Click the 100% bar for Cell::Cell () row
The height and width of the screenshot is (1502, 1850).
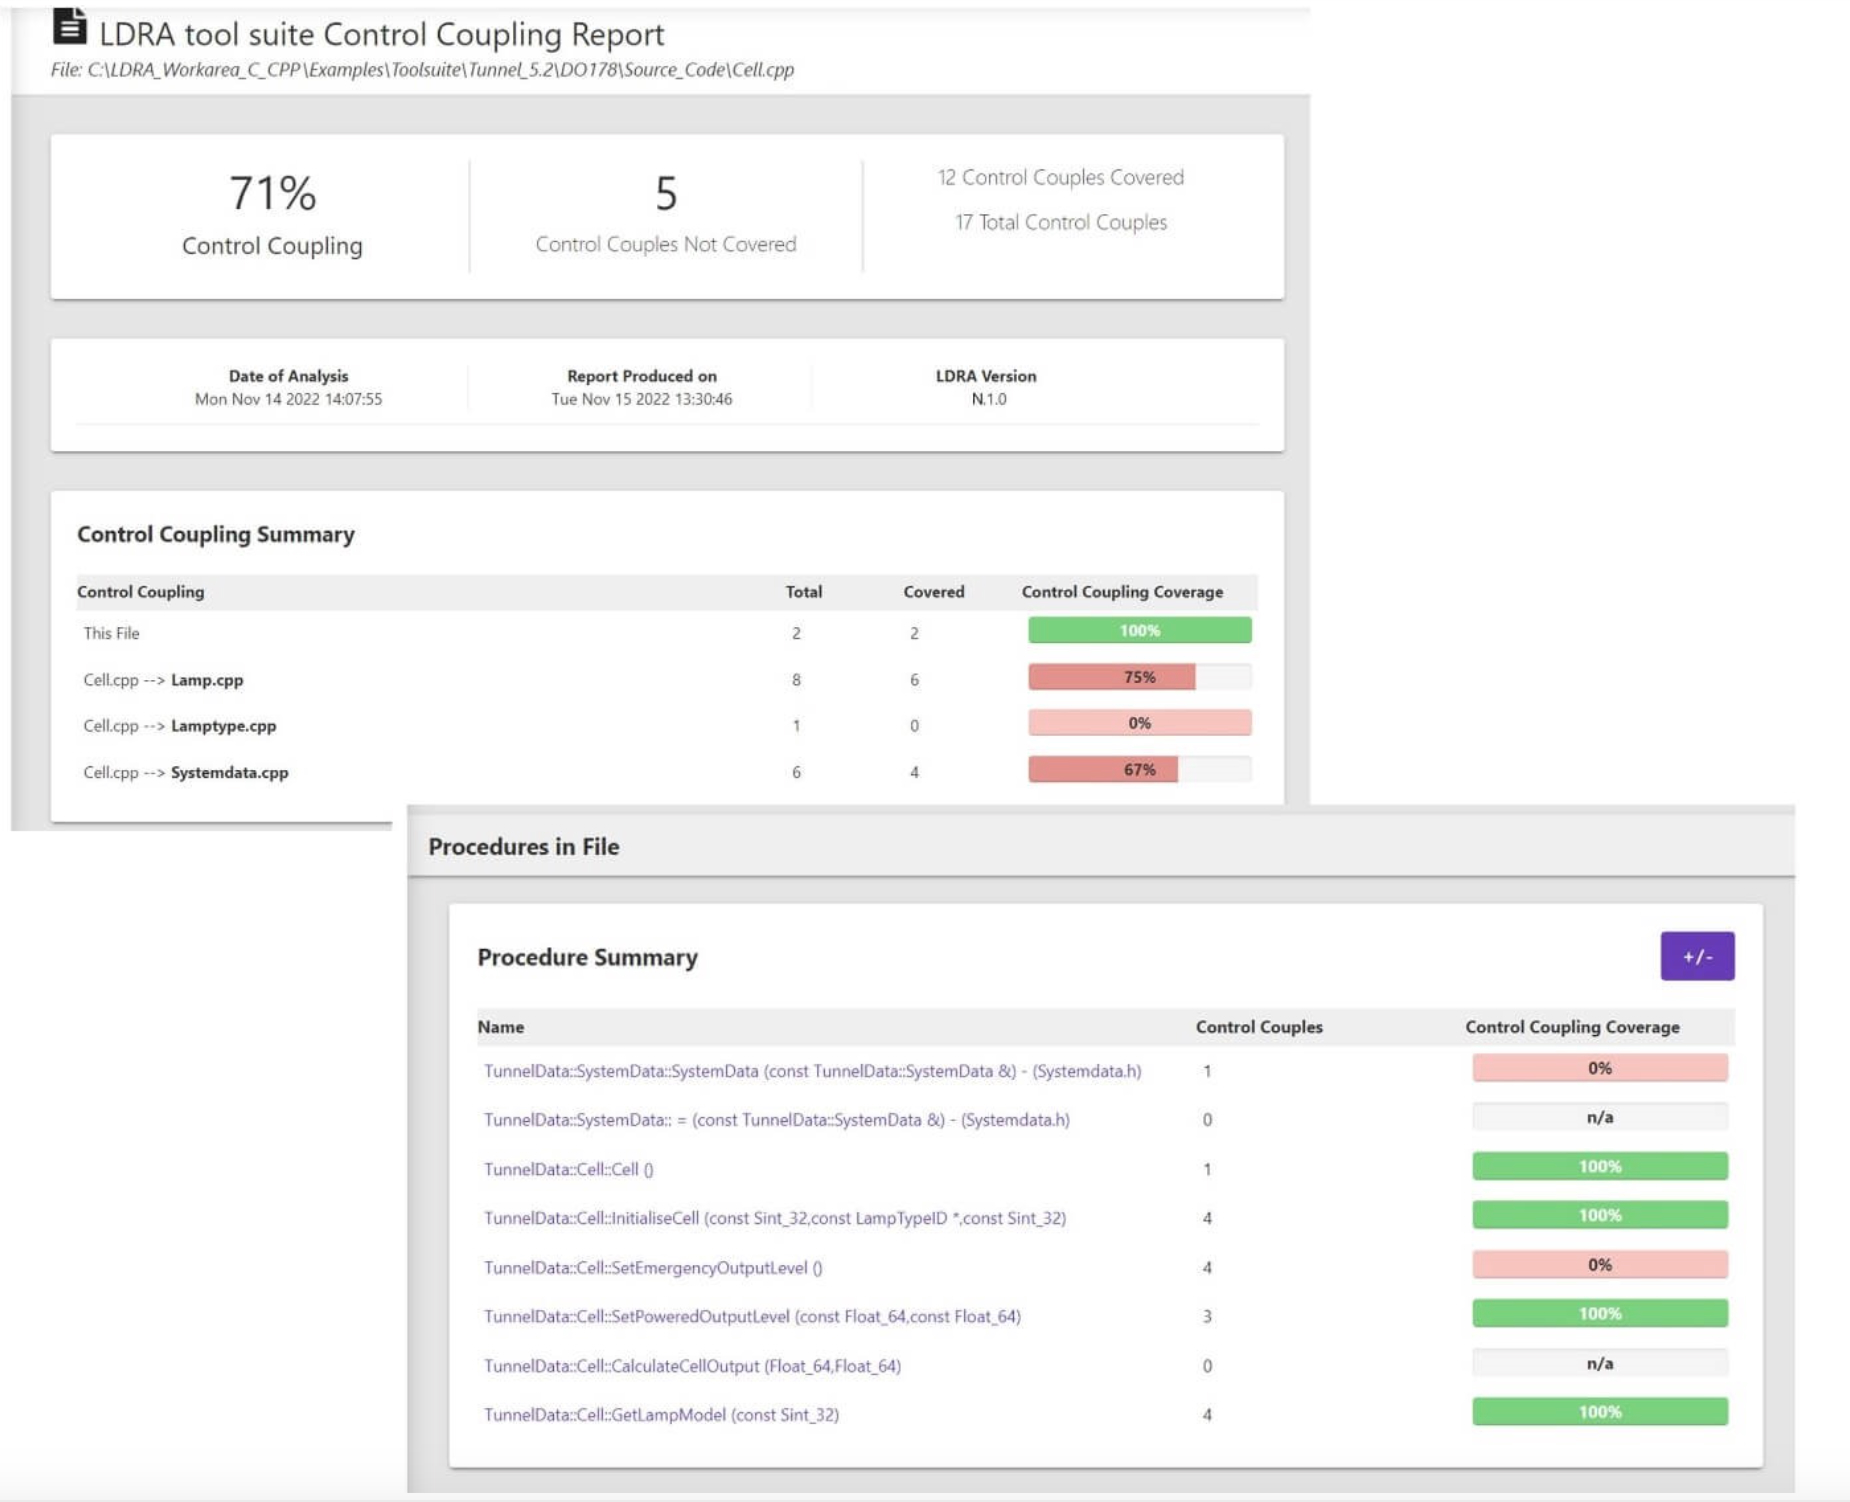click(x=1599, y=1166)
